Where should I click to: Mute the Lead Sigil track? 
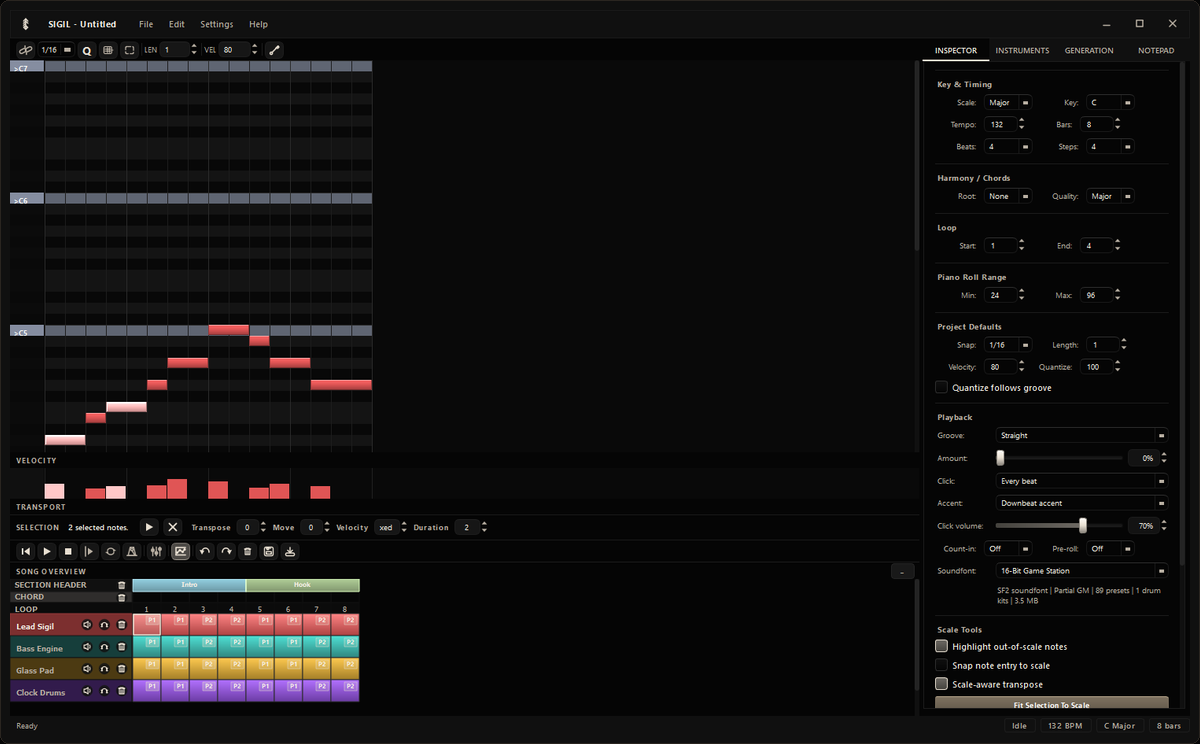tap(87, 625)
